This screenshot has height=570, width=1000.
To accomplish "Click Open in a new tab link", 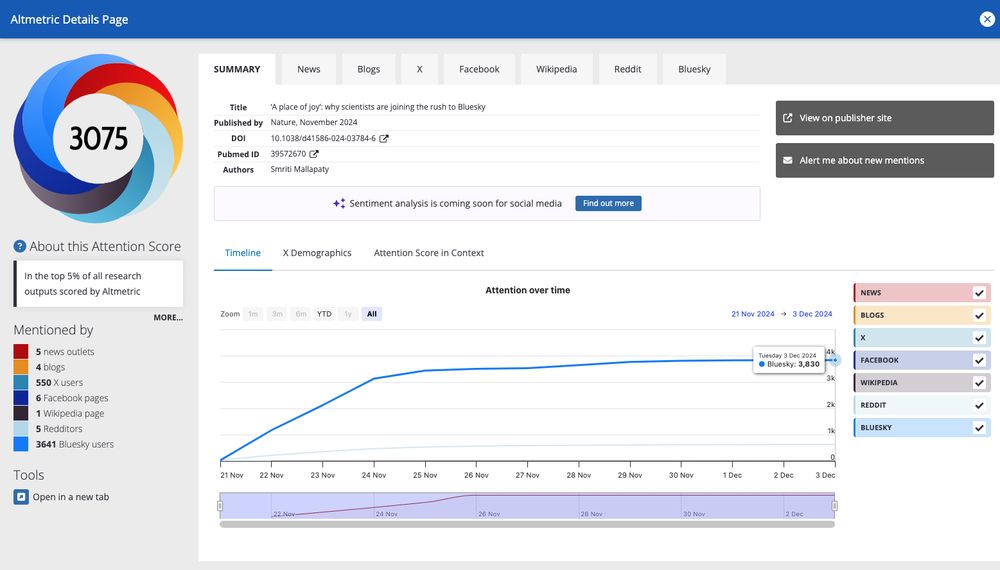I will coord(71,497).
